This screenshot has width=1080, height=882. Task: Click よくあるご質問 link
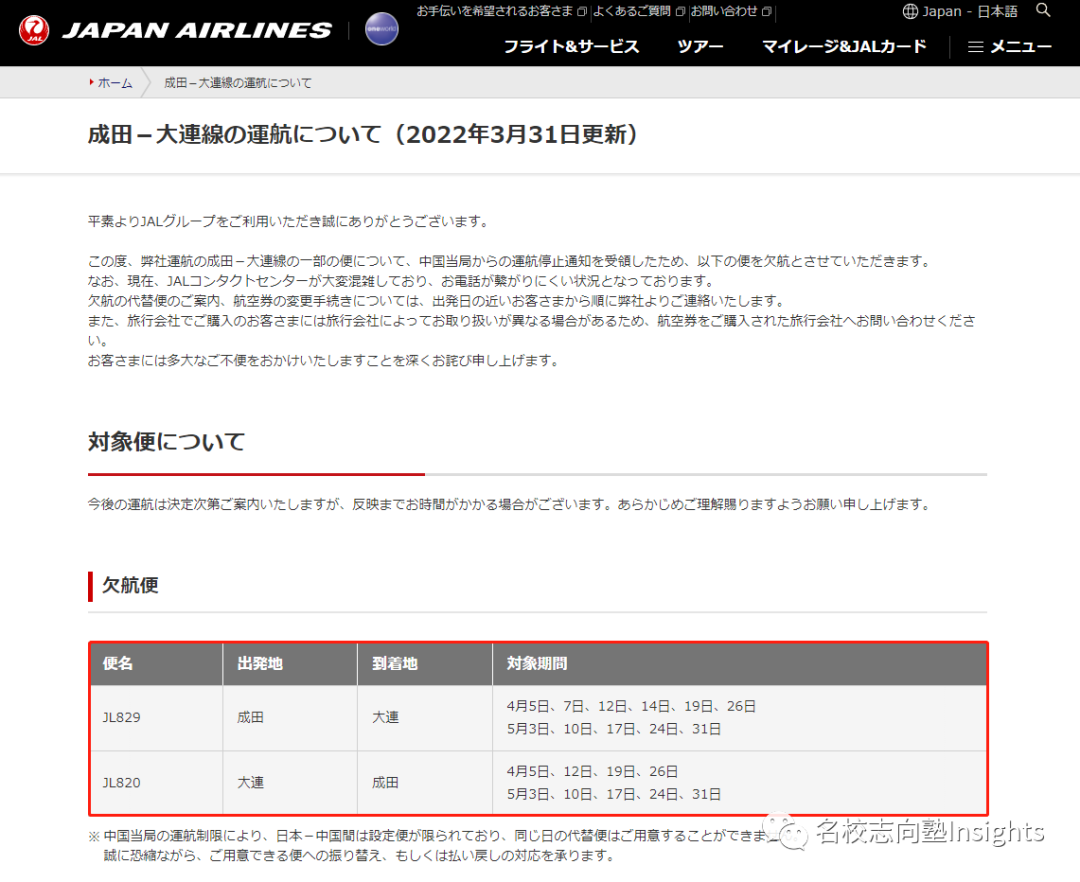click(632, 11)
